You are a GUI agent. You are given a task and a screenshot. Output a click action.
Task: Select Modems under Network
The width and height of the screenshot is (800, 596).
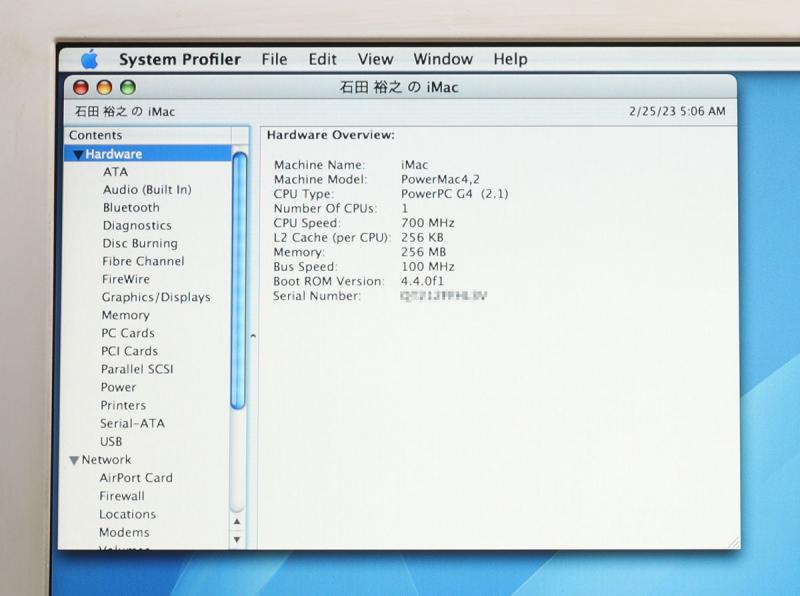[x=124, y=533]
